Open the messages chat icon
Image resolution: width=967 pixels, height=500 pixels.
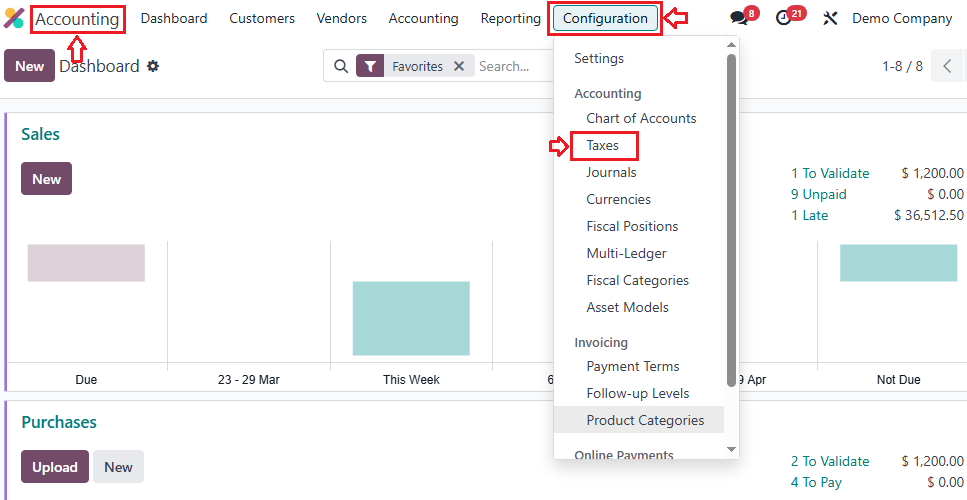(739, 18)
